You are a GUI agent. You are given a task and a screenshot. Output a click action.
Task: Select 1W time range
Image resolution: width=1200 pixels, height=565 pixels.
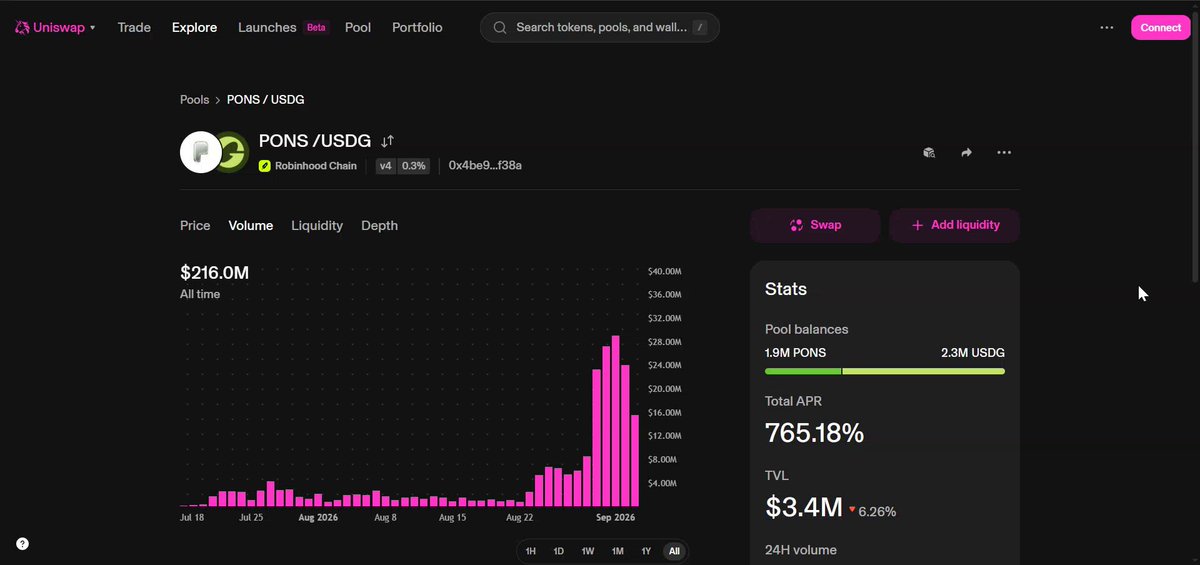click(588, 551)
